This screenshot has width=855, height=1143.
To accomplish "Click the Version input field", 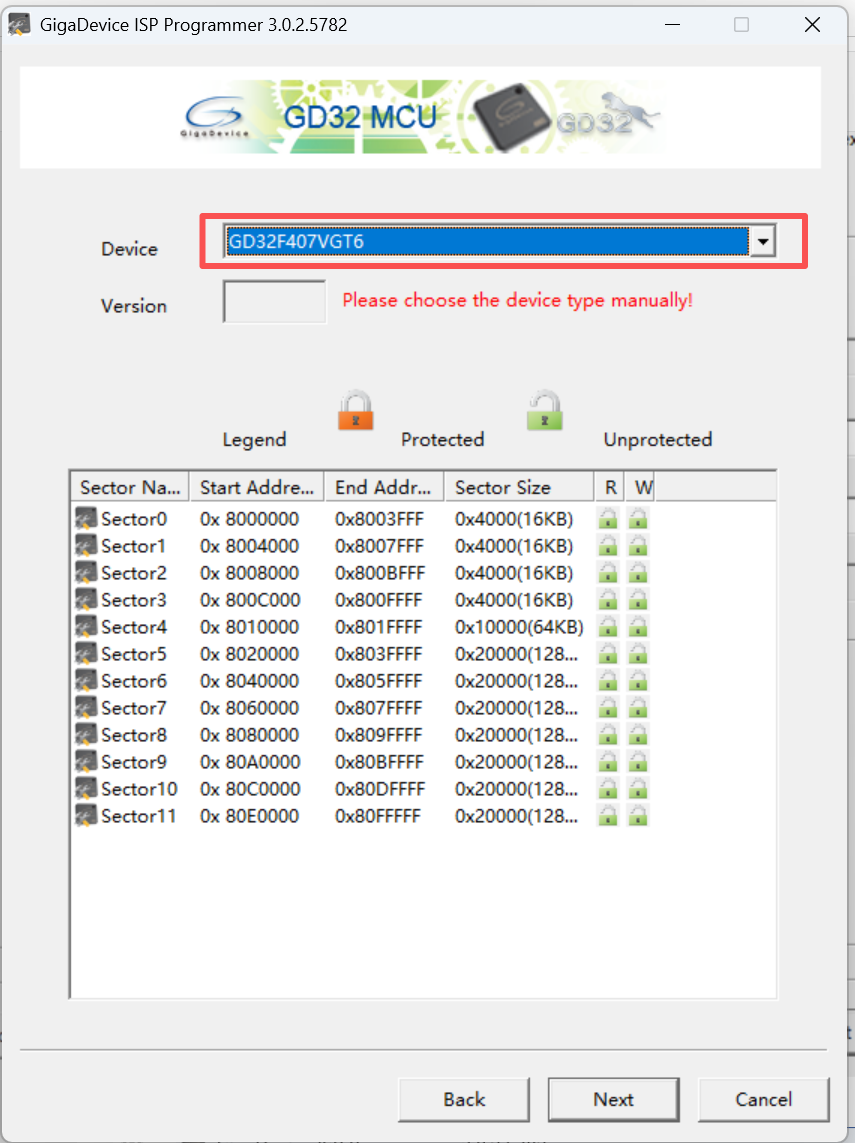I will [x=274, y=301].
